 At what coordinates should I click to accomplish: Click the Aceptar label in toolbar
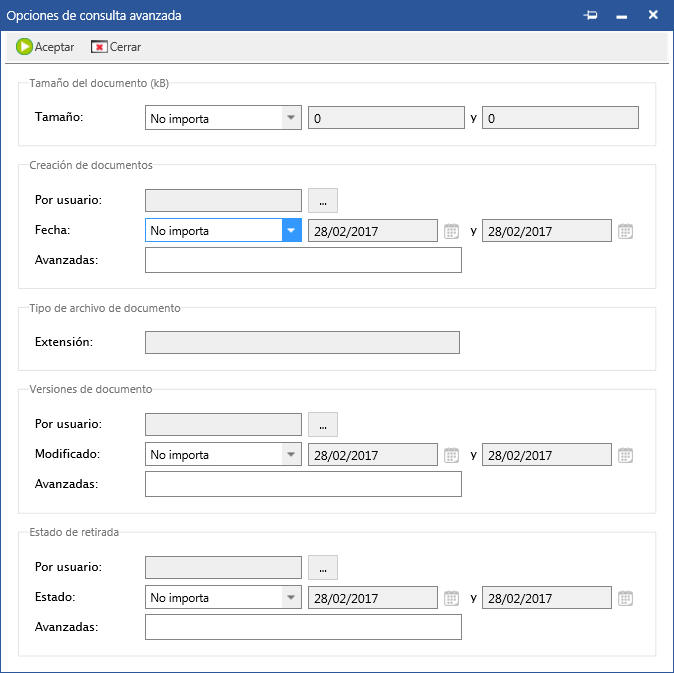click(x=54, y=47)
